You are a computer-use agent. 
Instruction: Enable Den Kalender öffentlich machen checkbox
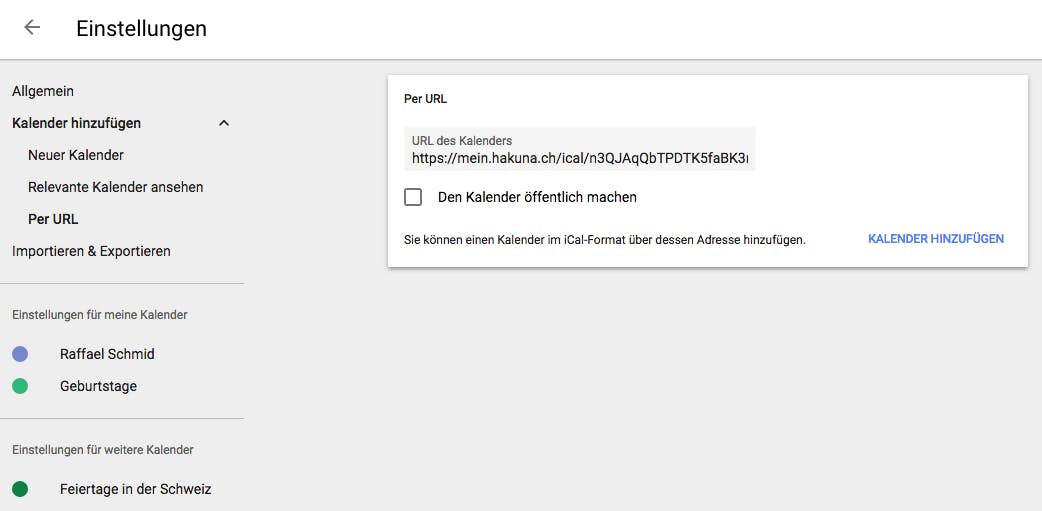click(x=413, y=197)
